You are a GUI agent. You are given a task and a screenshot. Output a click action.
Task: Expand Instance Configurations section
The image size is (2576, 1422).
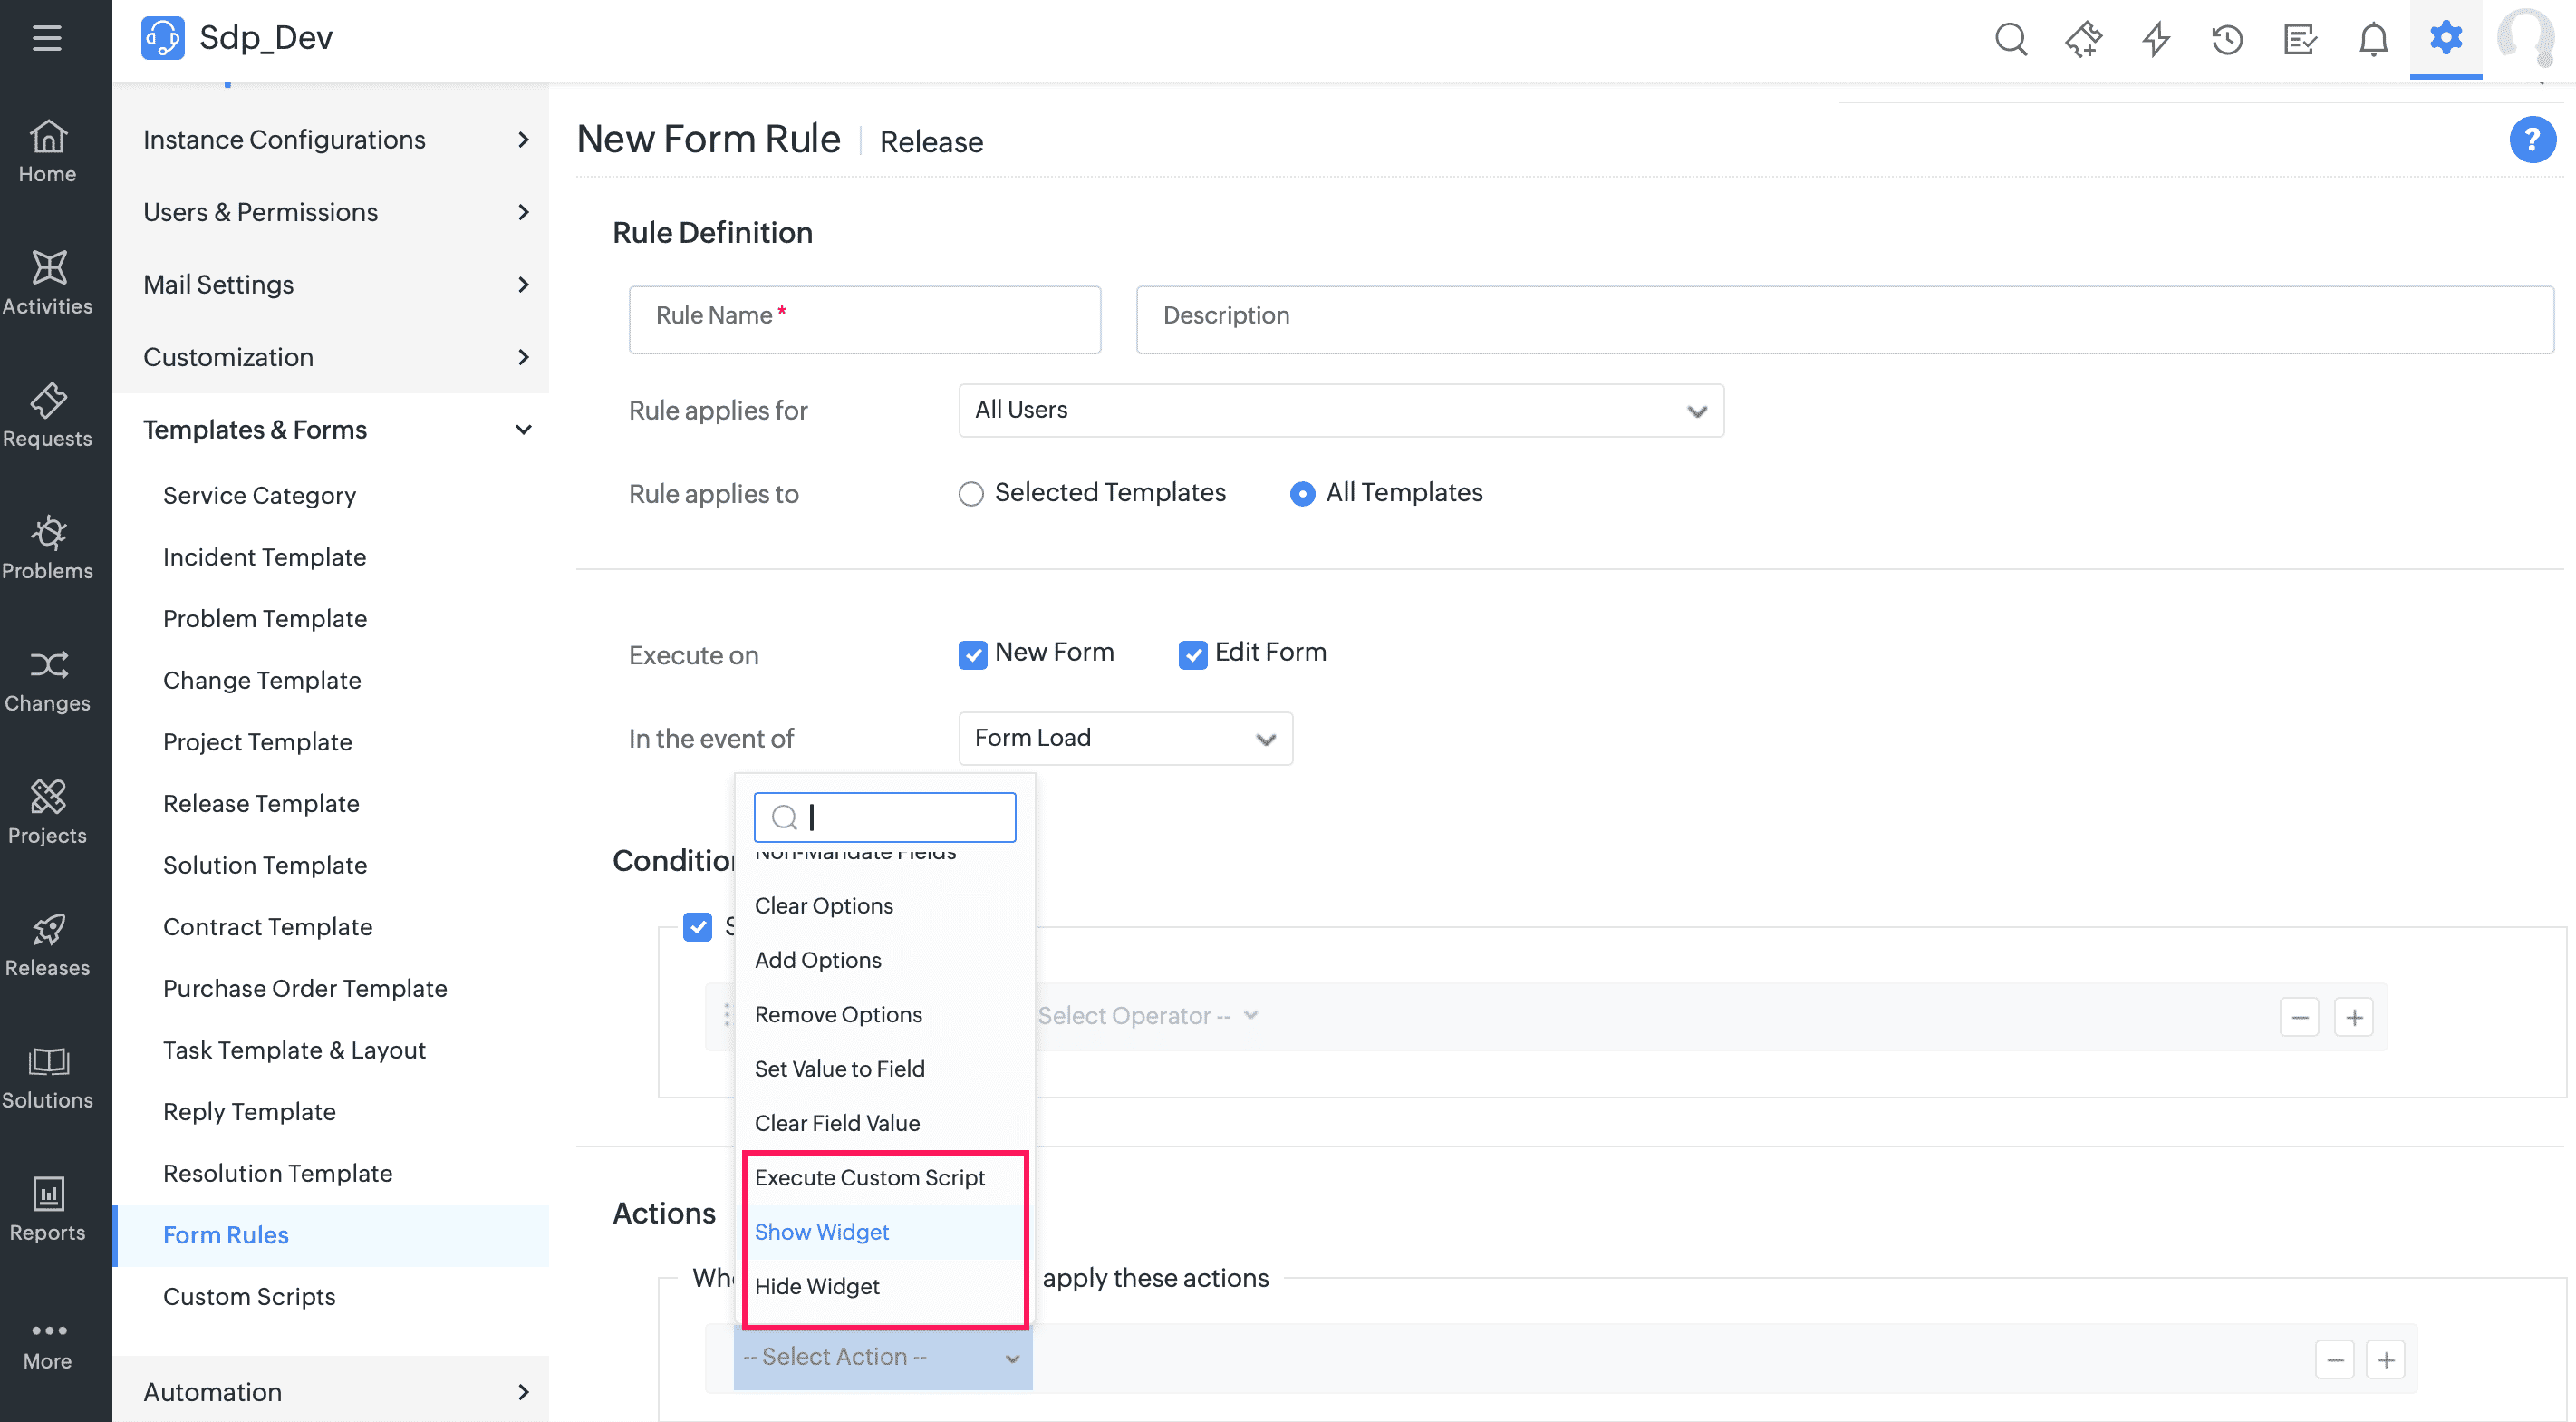tap(331, 139)
